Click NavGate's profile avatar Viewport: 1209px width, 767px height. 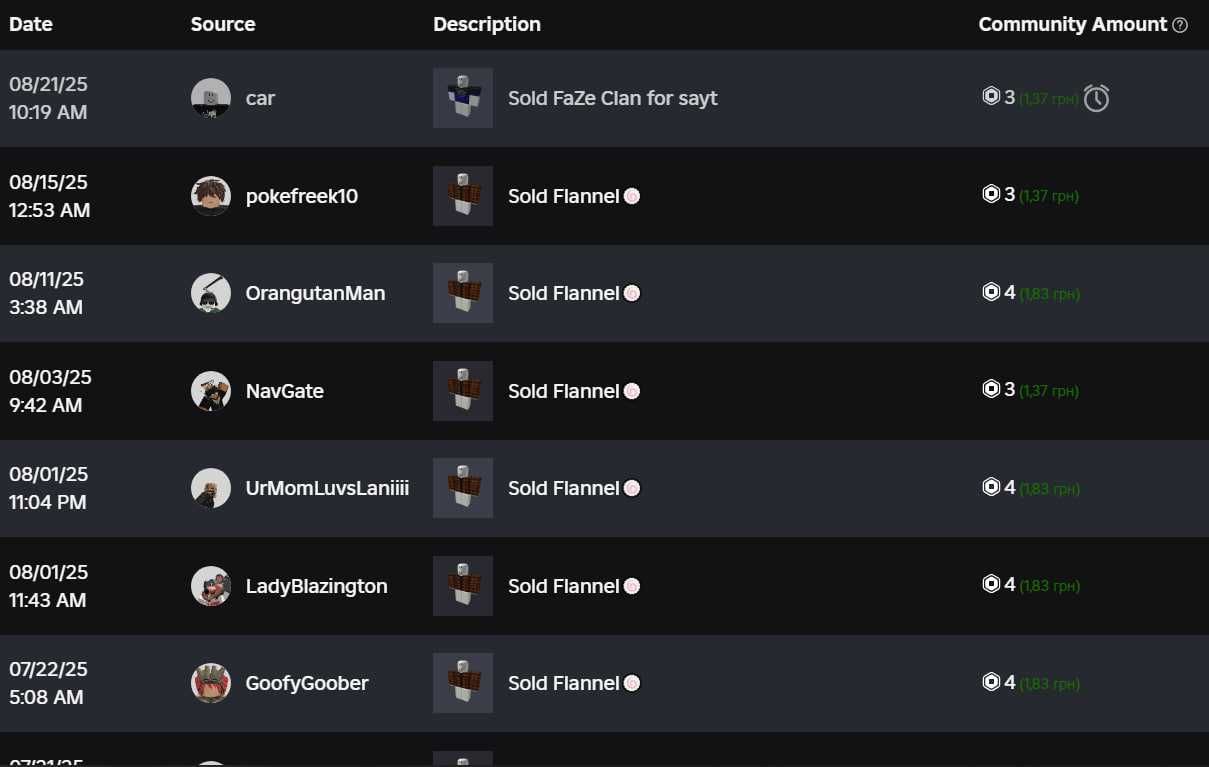tap(211, 391)
